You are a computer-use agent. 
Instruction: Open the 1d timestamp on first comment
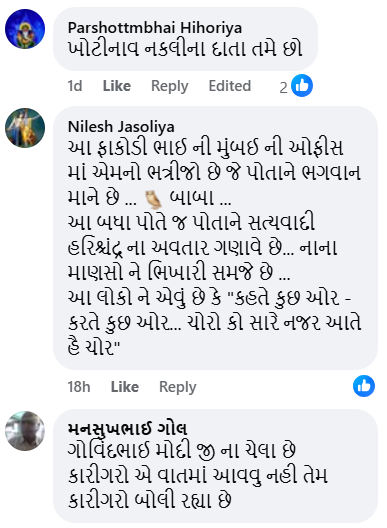pos(75,86)
